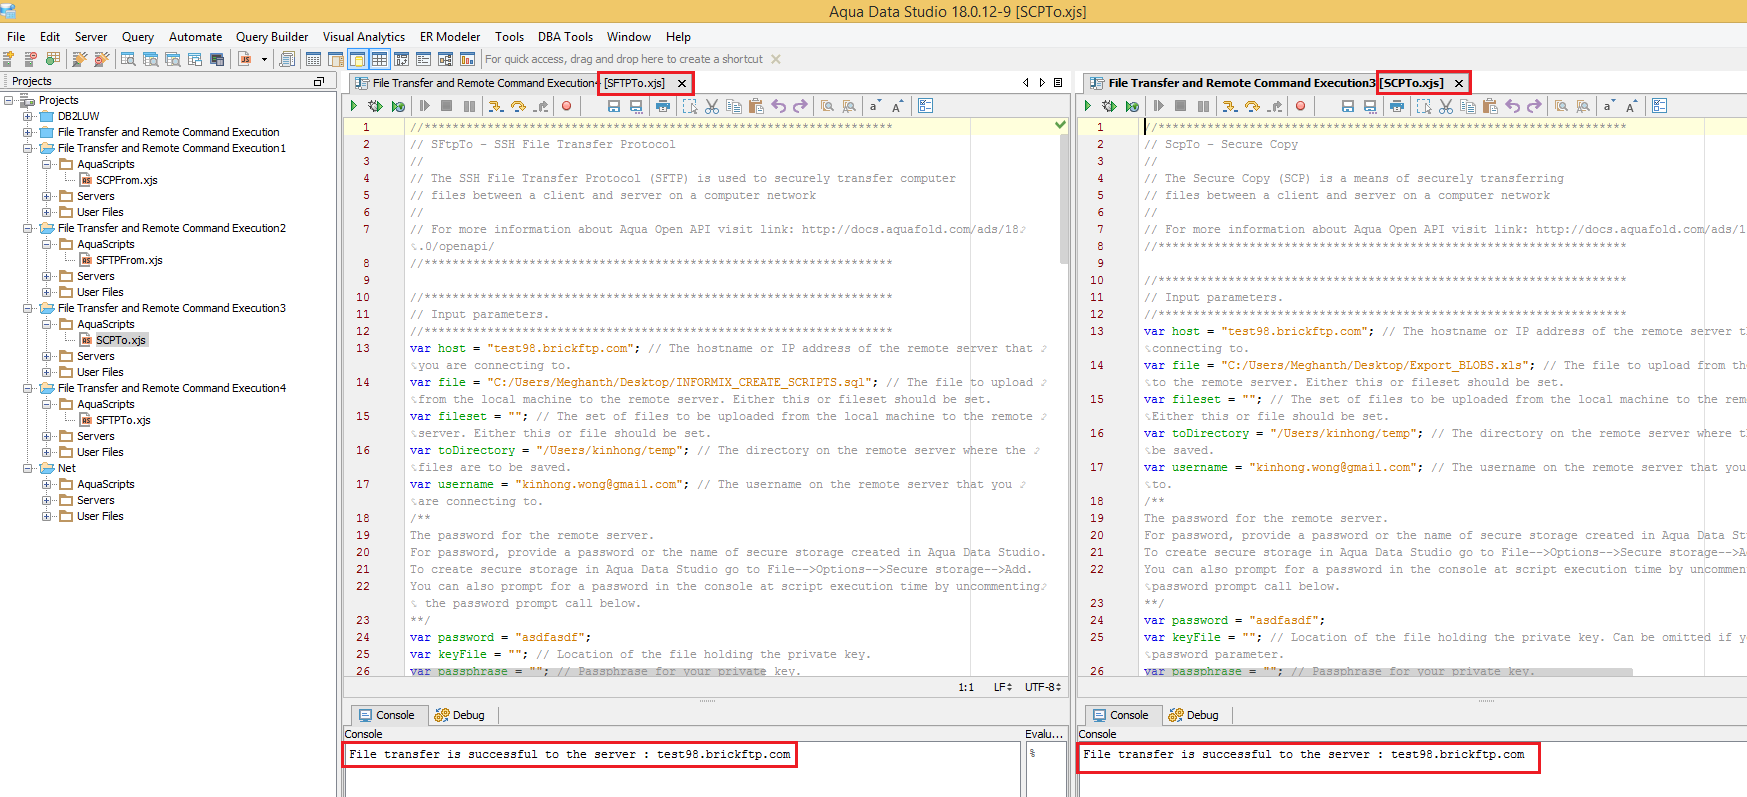This screenshot has width=1747, height=797.
Task: Select SFTPFrom.xjs in the Projects tree
Action: (129, 260)
